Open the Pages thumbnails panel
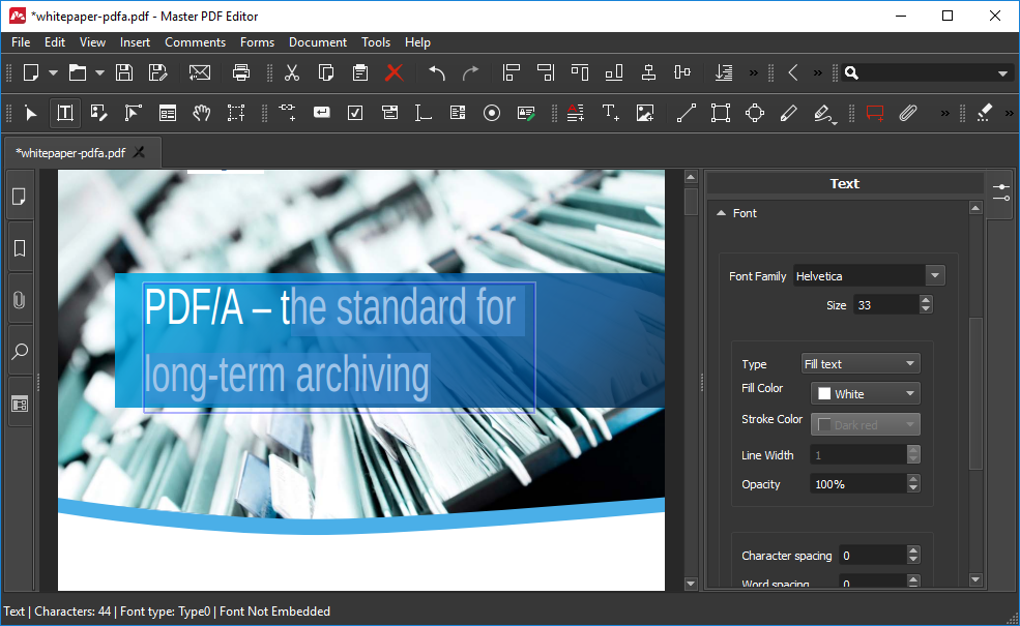 (x=19, y=195)
